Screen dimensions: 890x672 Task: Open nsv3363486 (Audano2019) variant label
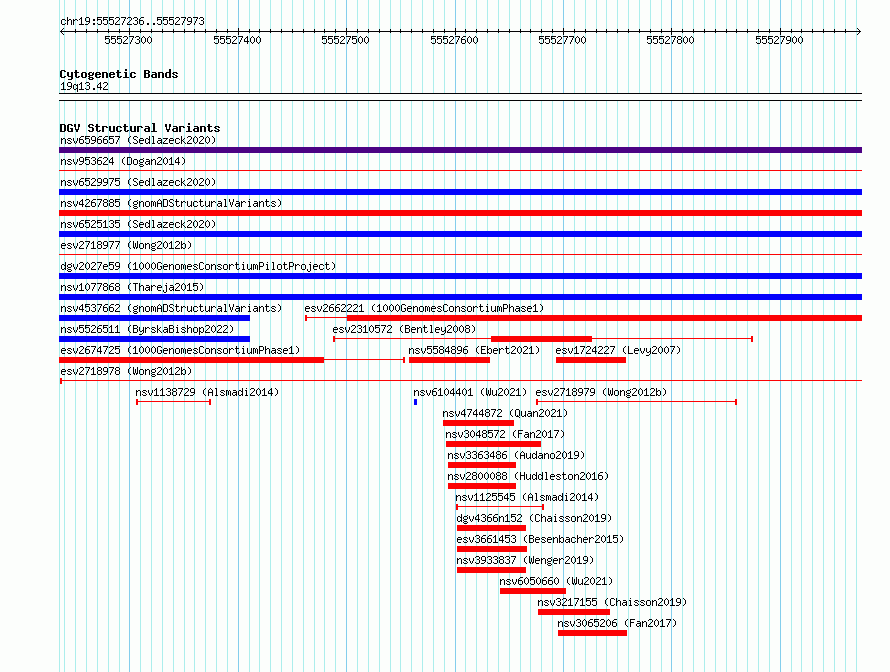516,455
